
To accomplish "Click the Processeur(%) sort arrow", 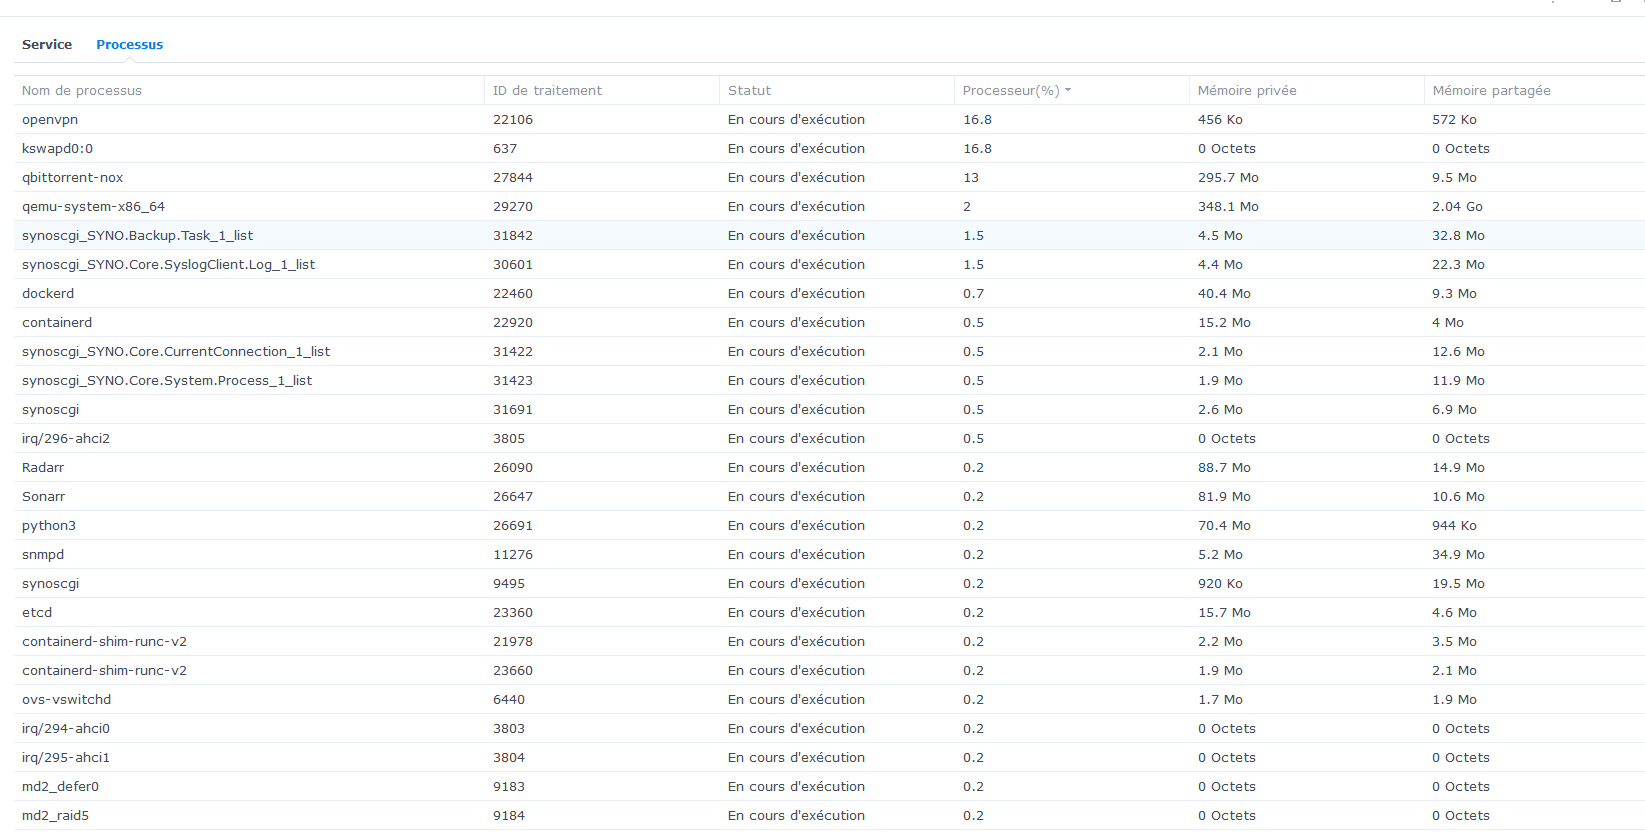I will coord(1068,90).
